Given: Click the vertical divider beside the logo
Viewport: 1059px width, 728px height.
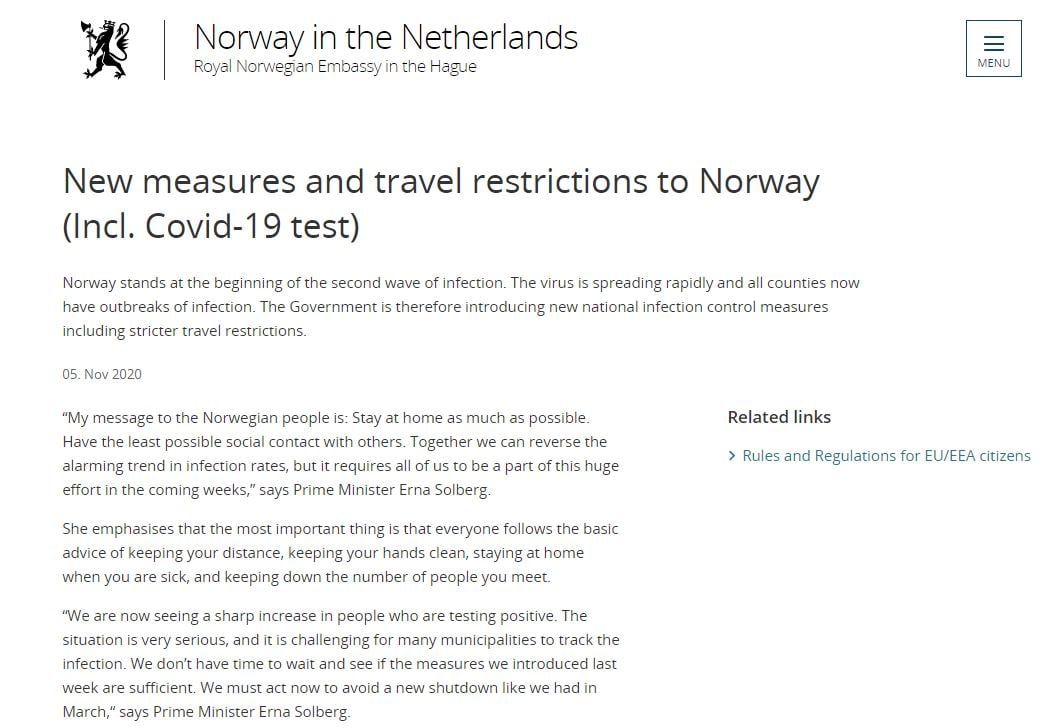Looking at the screenshot, I should click(x=164, y=50).
